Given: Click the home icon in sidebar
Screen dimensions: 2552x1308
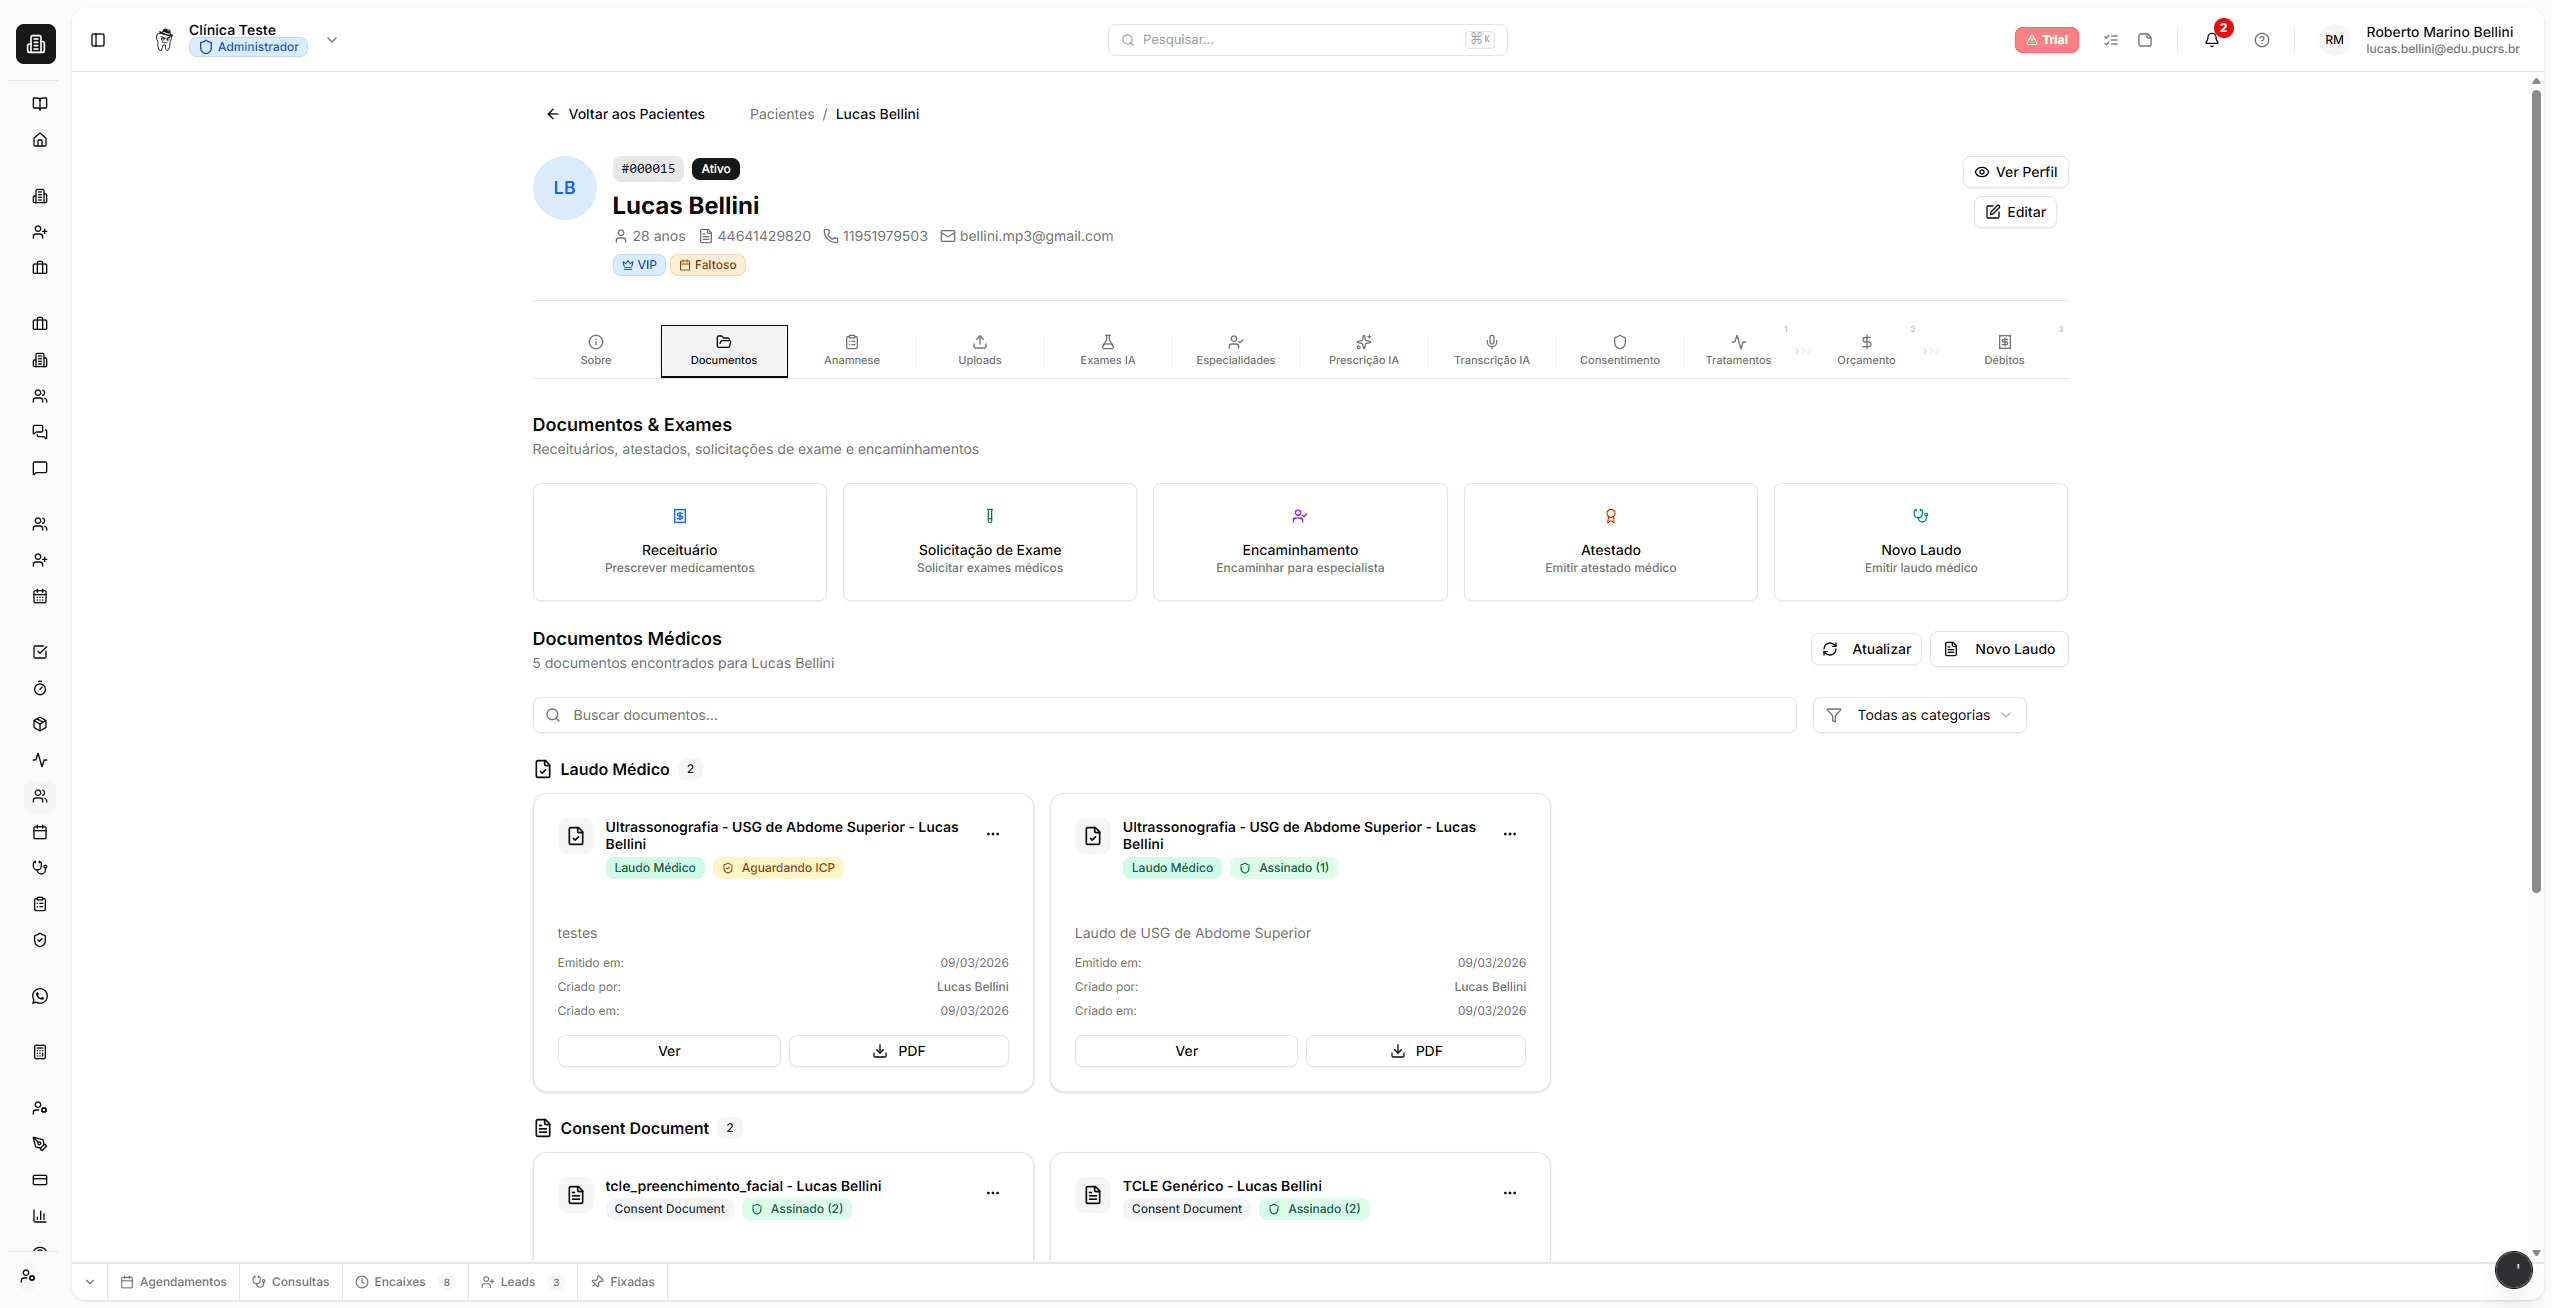Looking at the screenshot, I should 40,140.
